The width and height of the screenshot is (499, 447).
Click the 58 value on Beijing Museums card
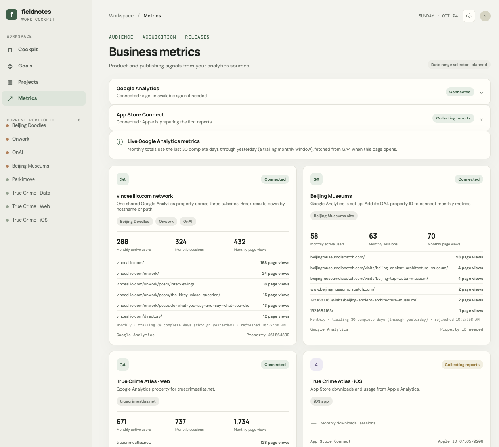[314, 236]
